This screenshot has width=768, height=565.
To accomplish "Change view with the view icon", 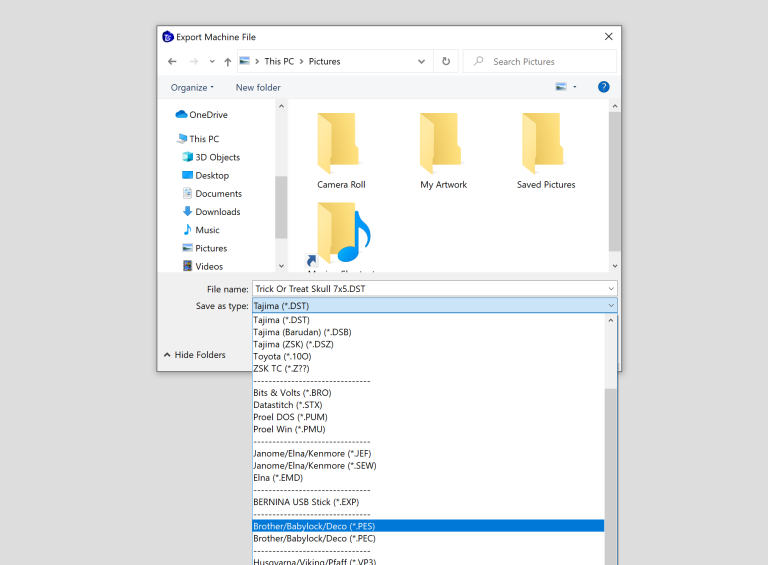I will [561, 87].
